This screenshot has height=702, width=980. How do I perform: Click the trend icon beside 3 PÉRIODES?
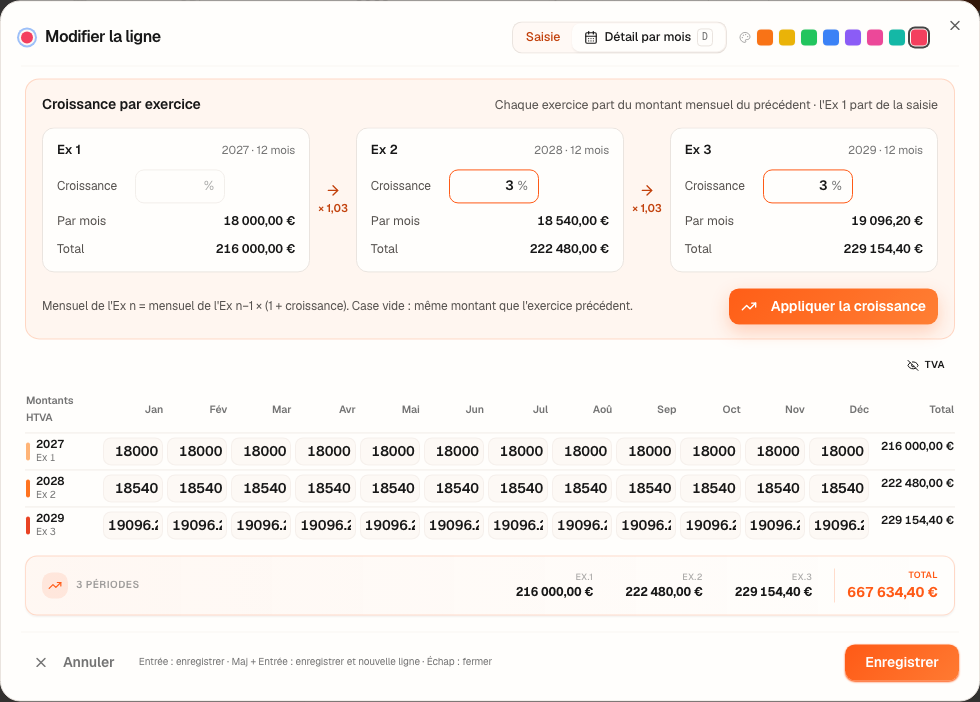[x=55, y=585]
